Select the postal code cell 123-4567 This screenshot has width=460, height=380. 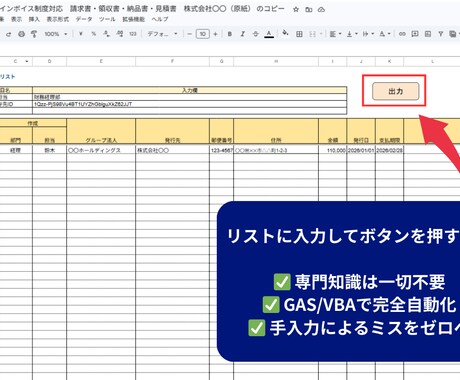222,150
